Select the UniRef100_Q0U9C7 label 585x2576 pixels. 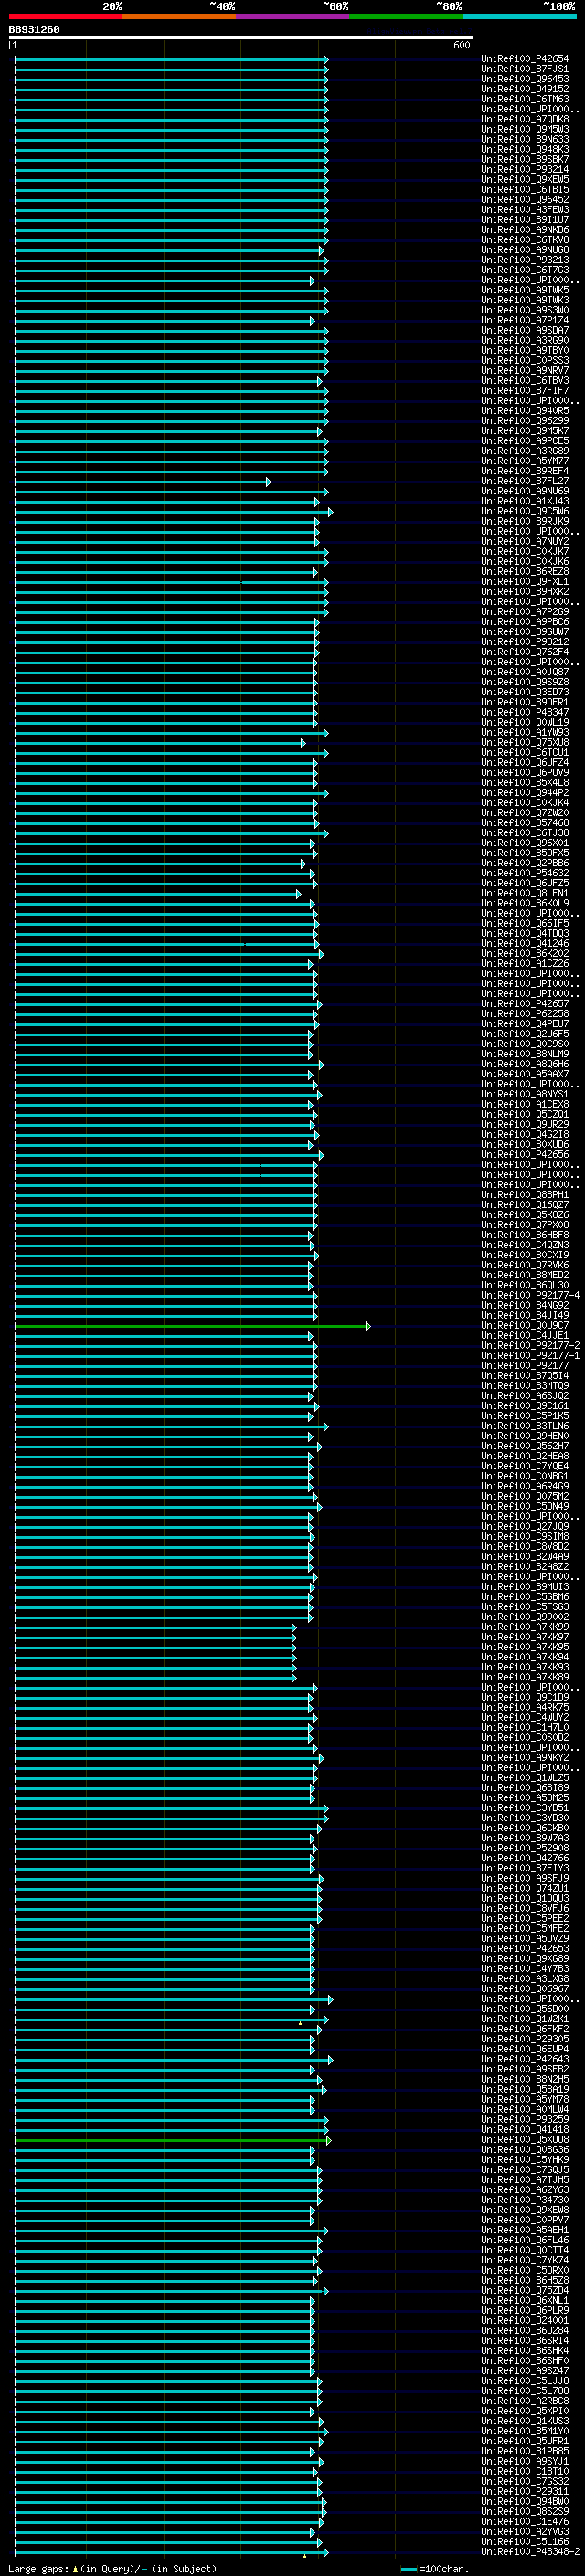[525, 1325]
